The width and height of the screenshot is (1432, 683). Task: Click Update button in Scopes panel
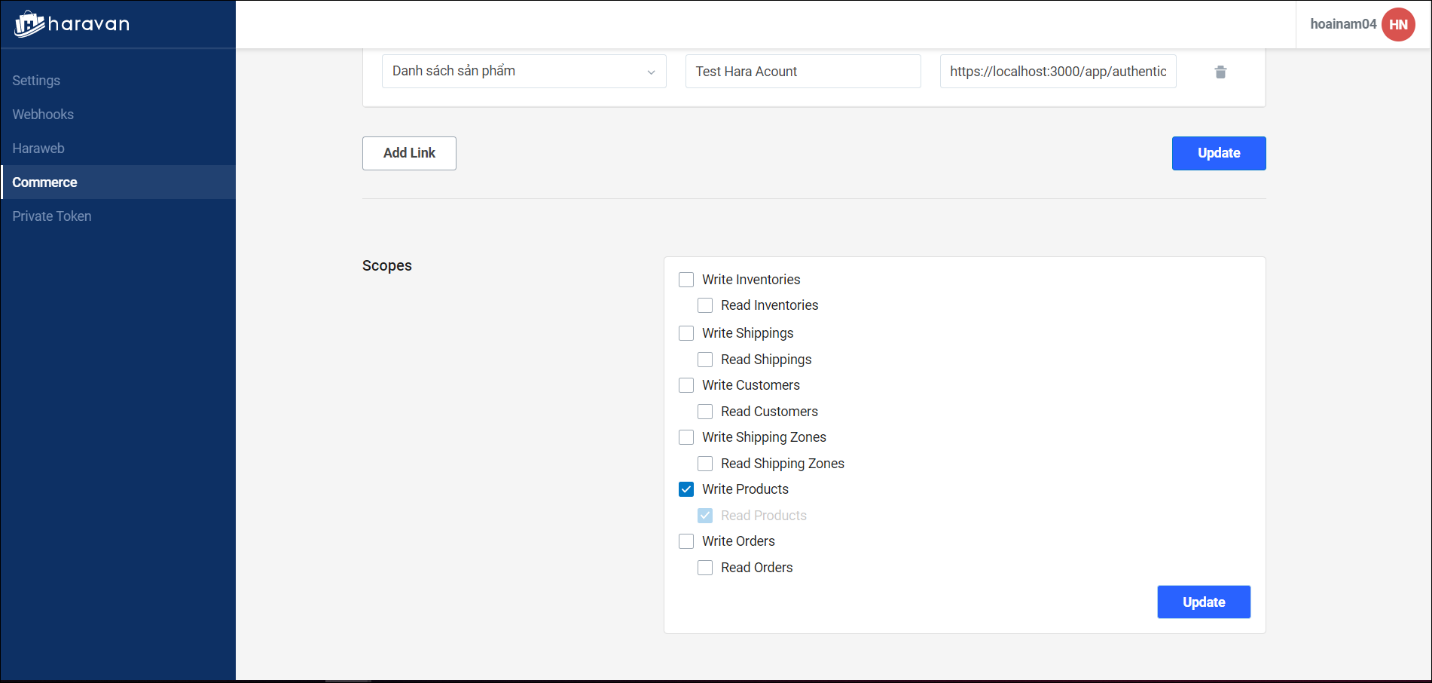click(1203, 602)
